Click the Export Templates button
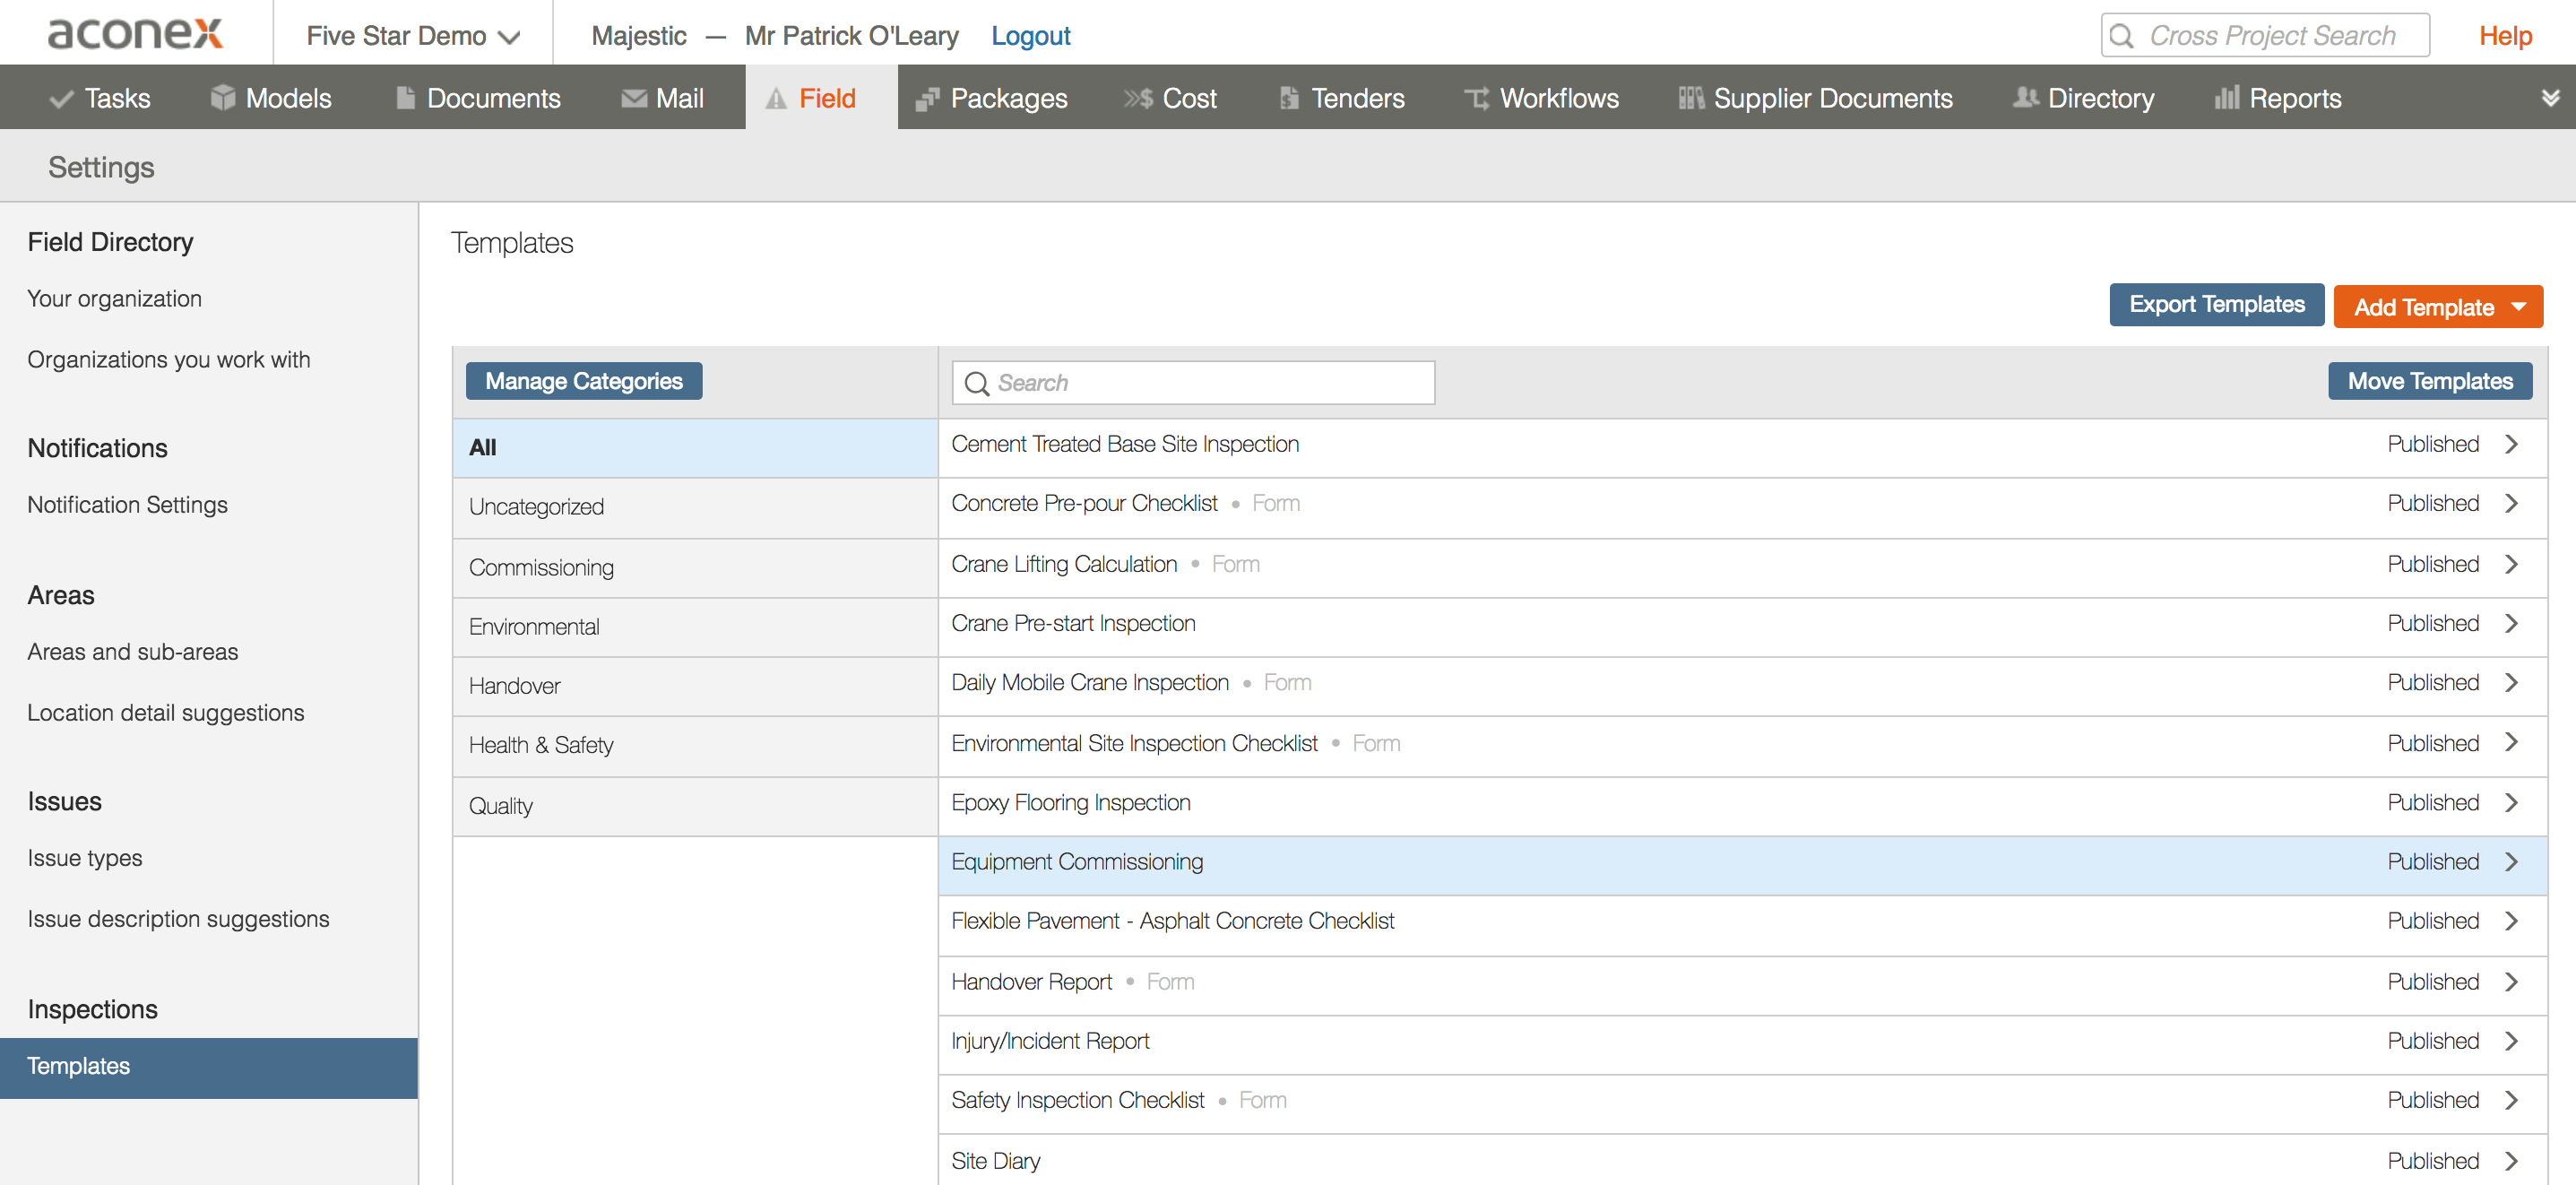 [2216, 305]
